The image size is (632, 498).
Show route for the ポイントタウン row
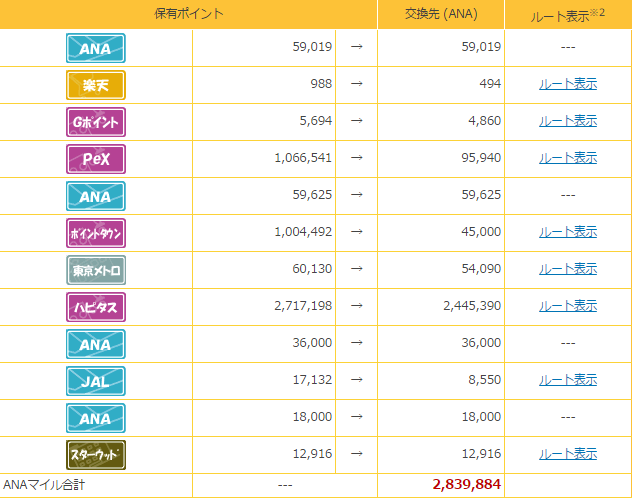(568, 232)
